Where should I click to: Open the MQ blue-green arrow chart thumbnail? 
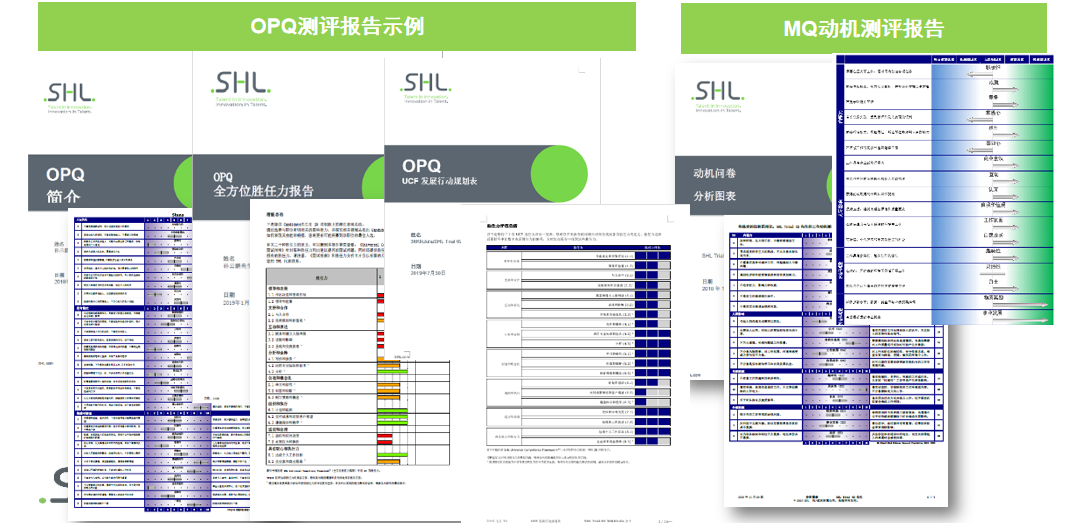click(x=943, y=188)
